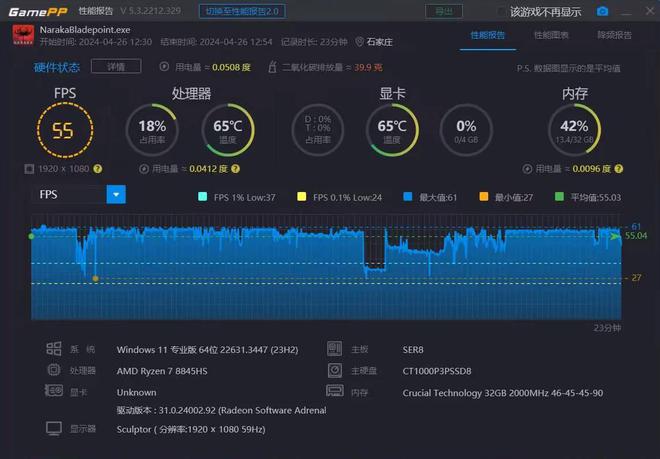Check the 该游戏不再显示 checkbox

[x=501, y=12]
